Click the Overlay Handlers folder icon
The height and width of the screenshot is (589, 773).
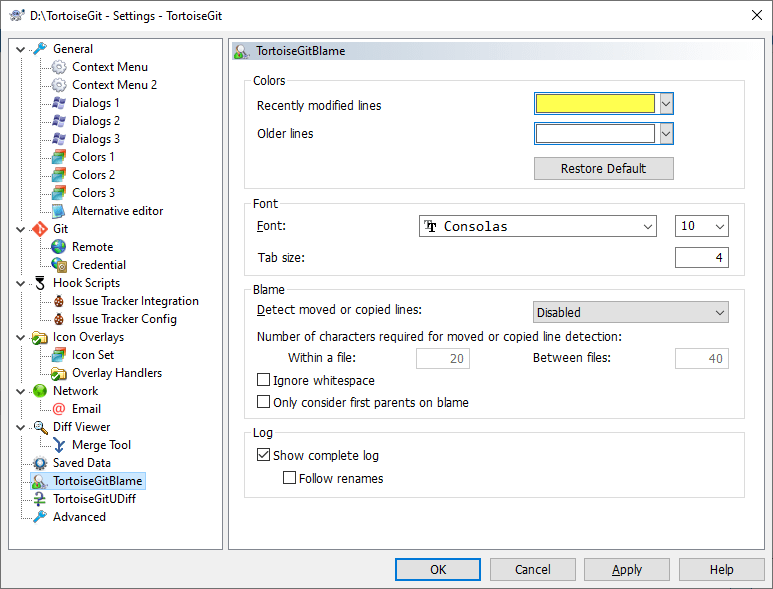pyautogui.click(x=59, y=373)
